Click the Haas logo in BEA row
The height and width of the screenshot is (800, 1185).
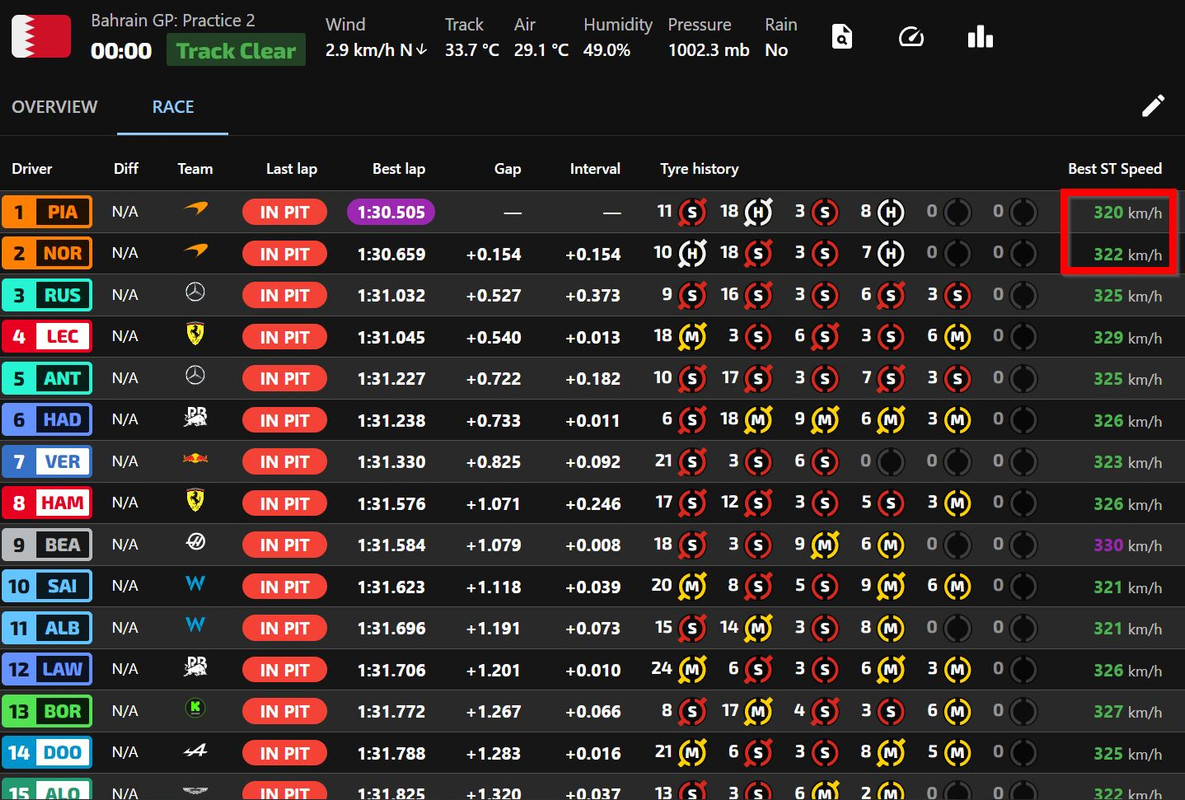click(195, 541)
